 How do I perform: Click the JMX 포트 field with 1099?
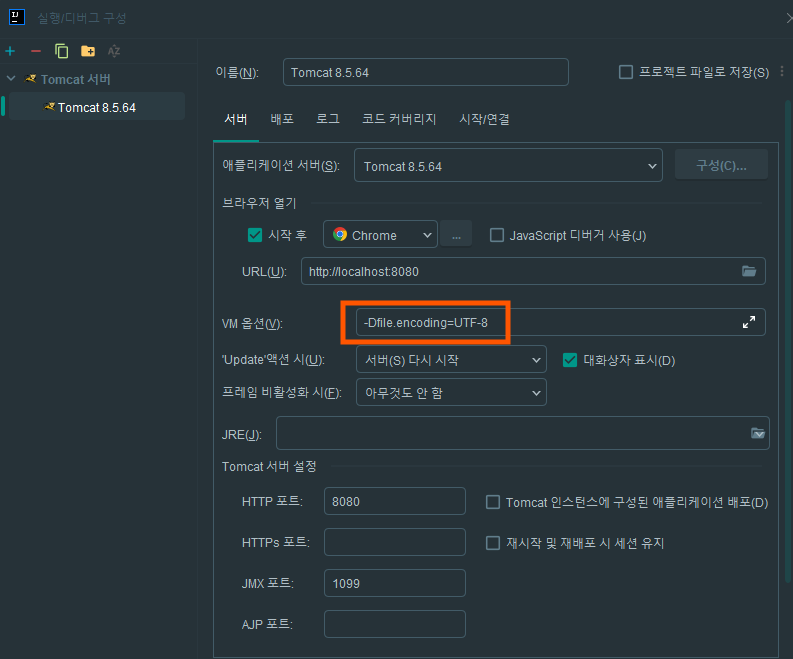coord(394,583)
